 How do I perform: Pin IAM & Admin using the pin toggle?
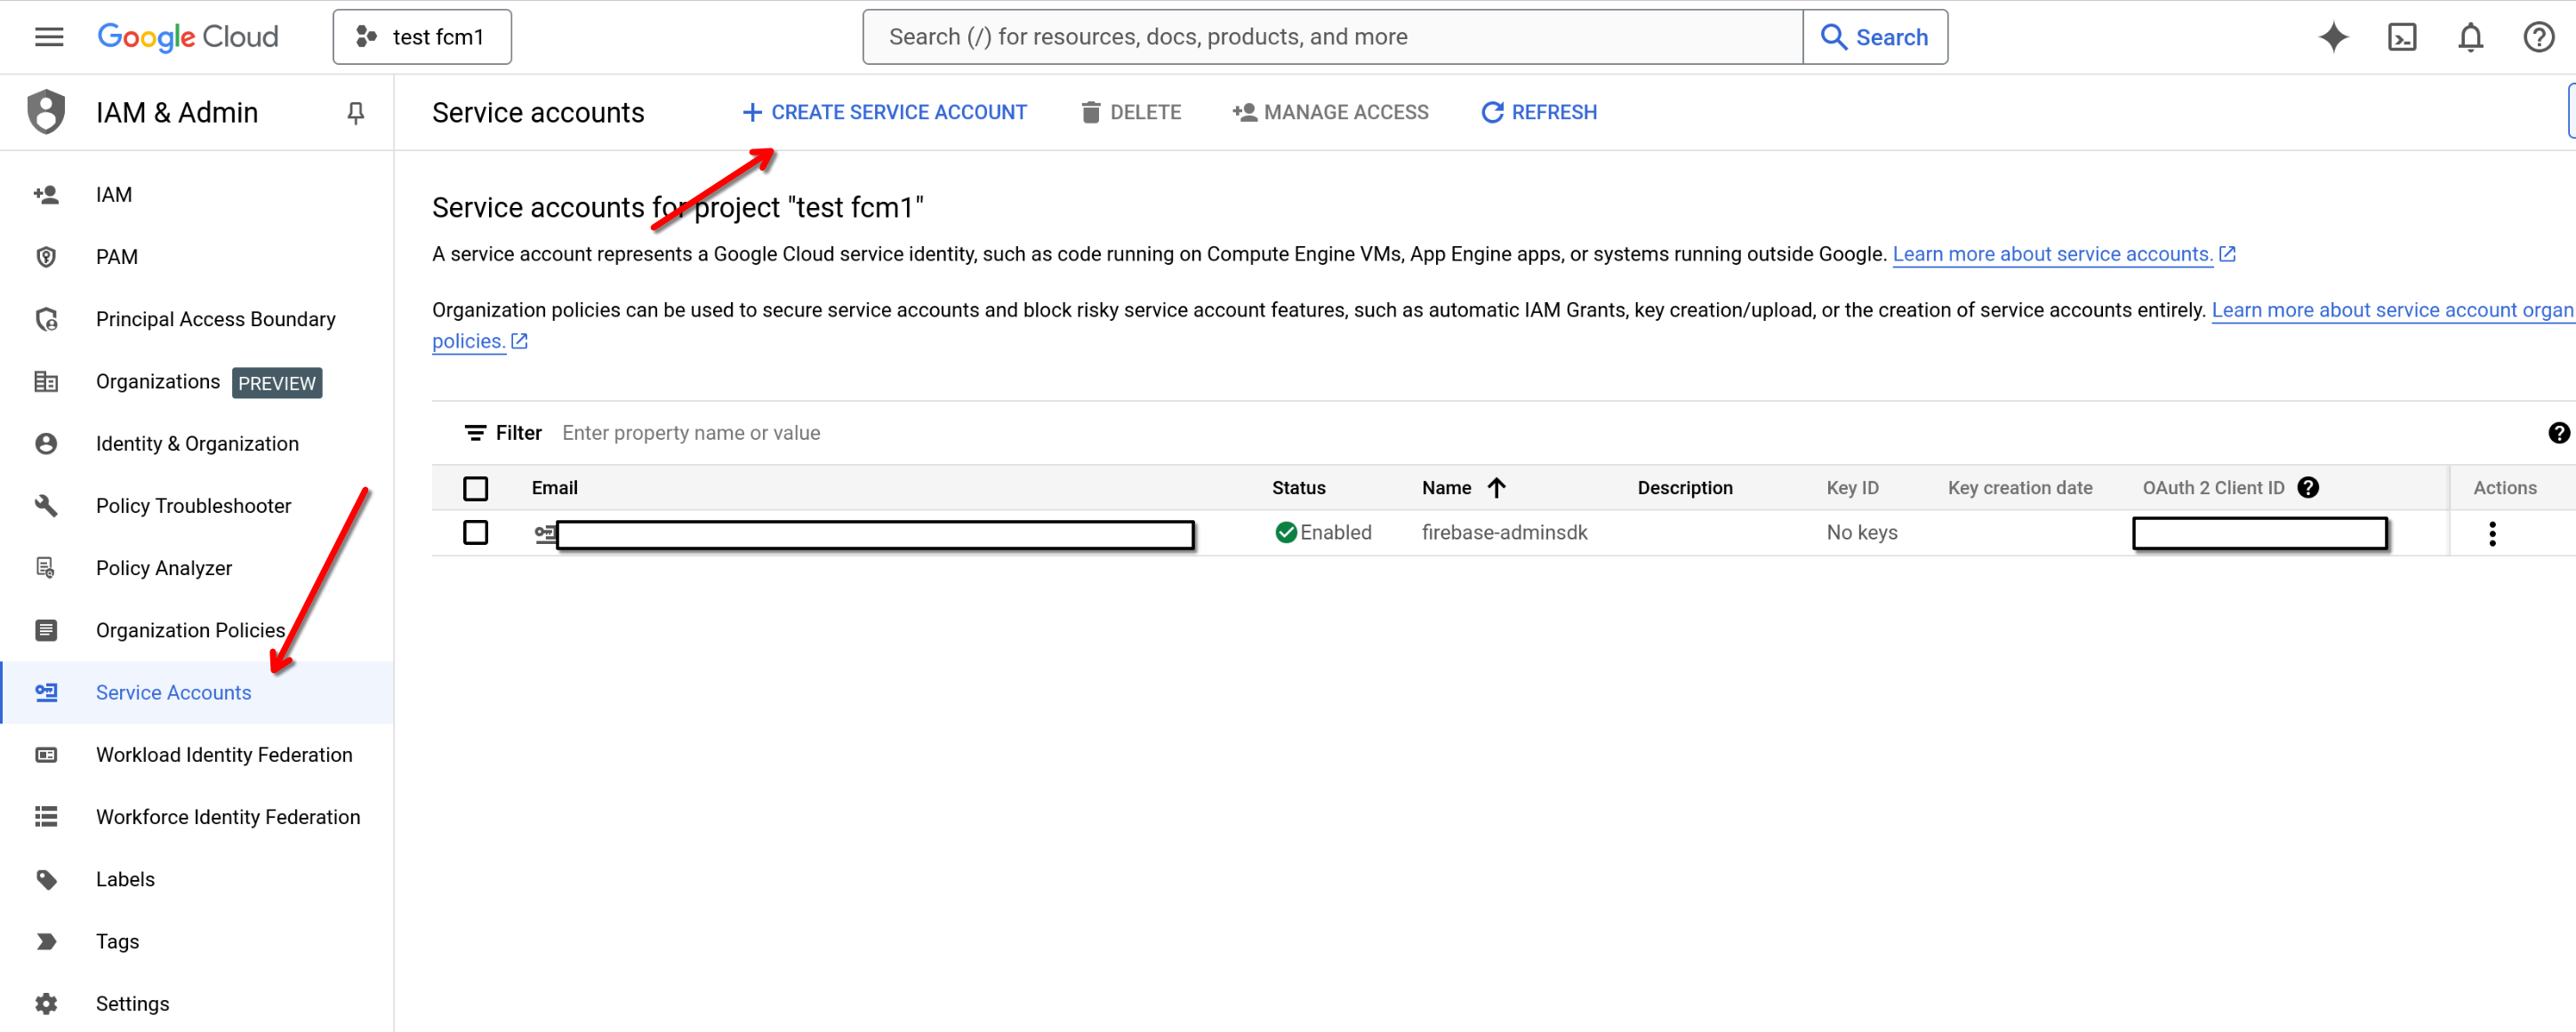click(x=355, y=112)
